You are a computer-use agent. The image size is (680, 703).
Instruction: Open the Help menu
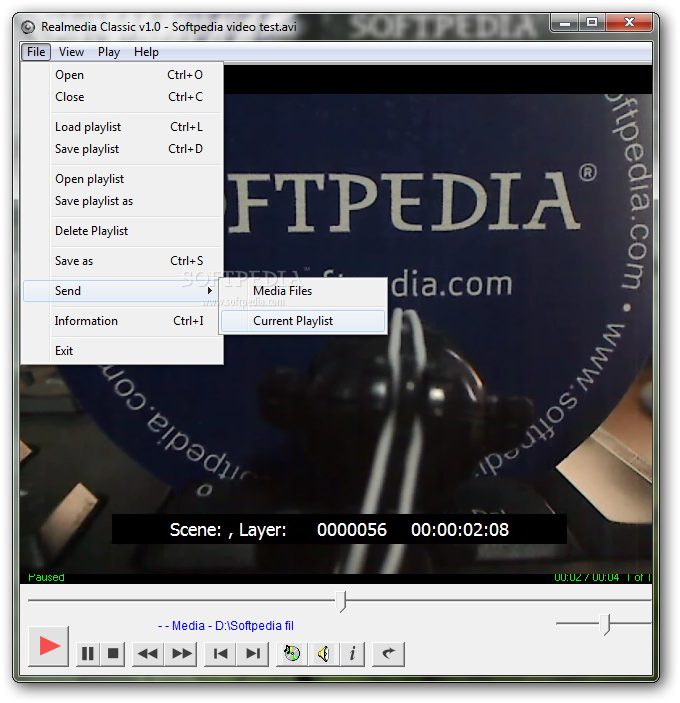146,52
